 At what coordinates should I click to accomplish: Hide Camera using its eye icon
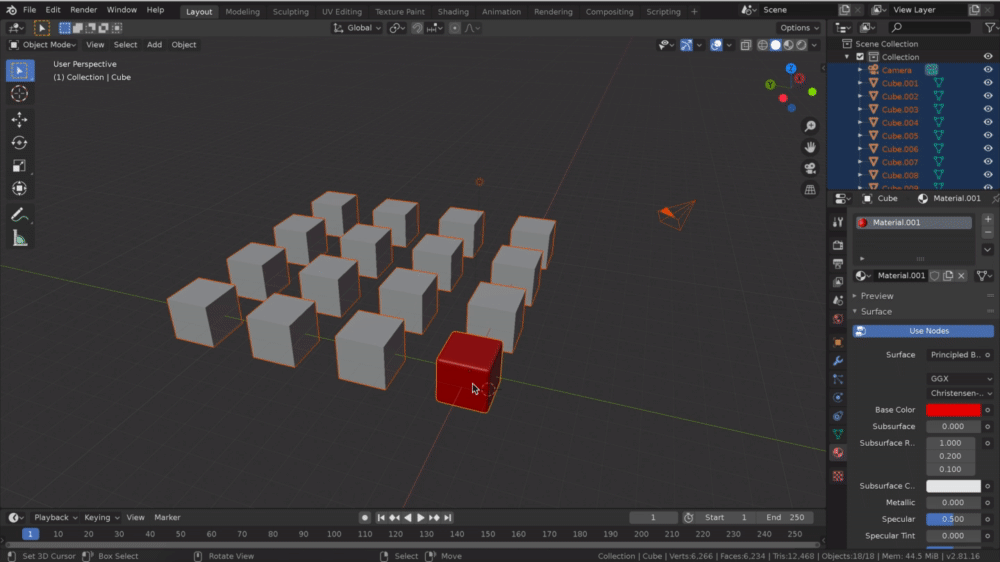(x=987, y=70)
